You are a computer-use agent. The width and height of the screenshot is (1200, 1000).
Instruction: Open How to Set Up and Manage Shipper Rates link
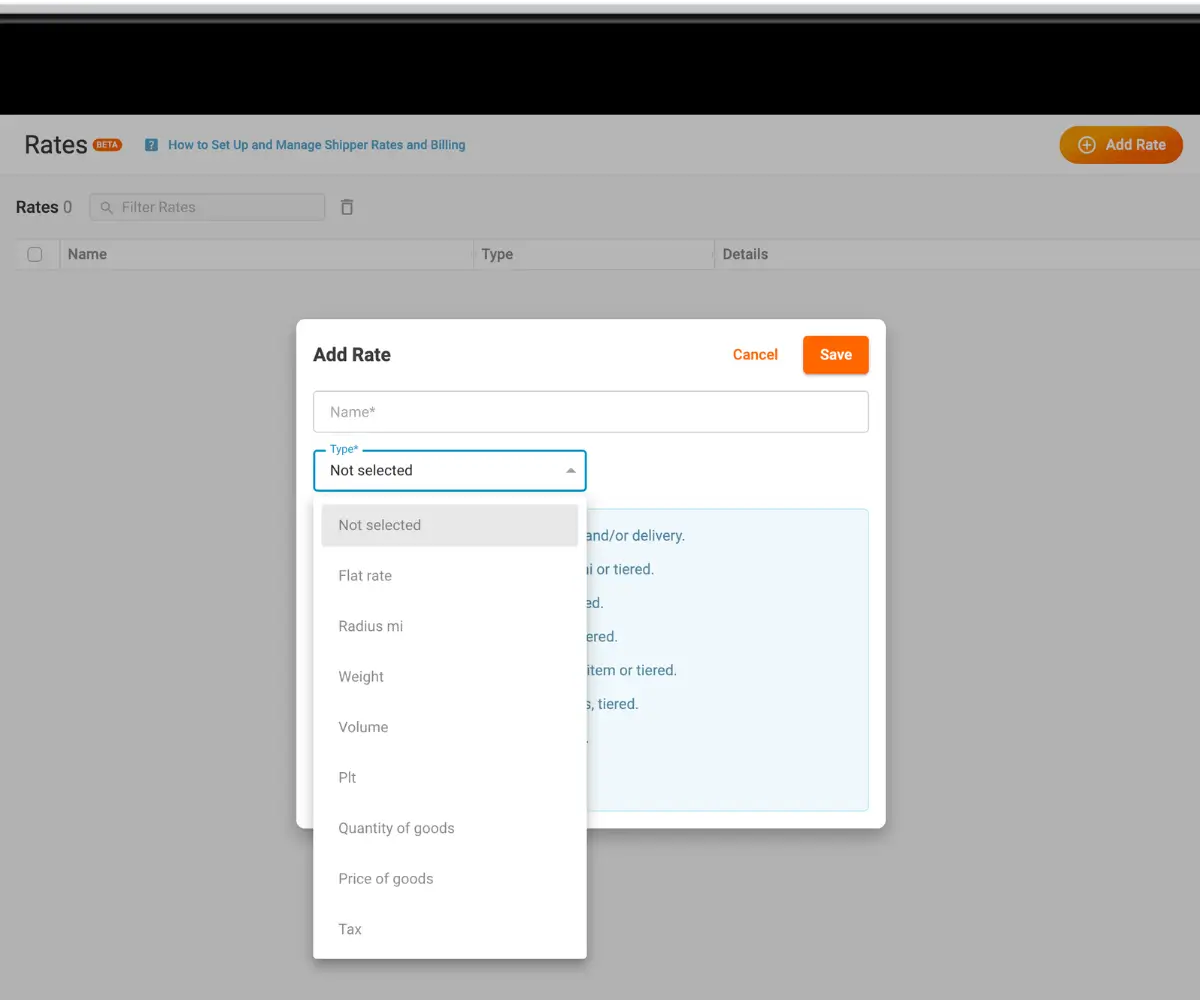click(316, 145)
